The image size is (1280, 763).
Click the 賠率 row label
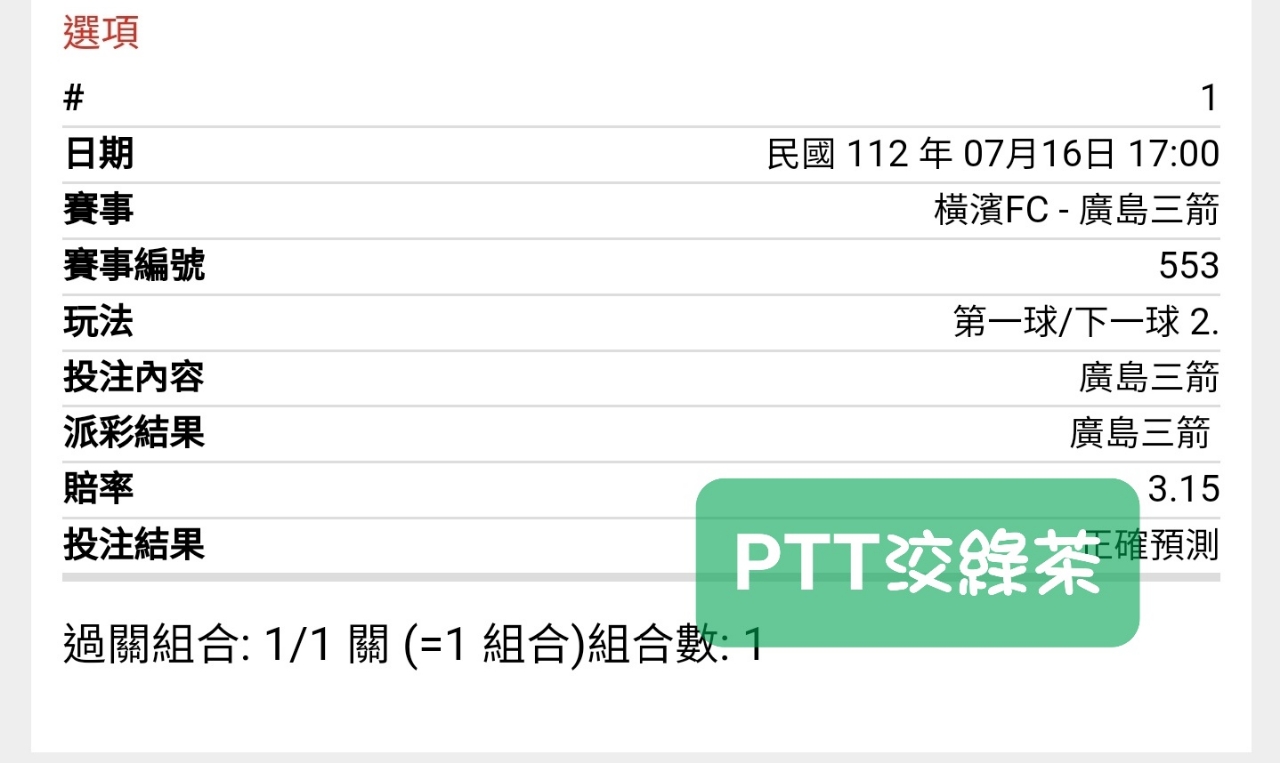[x=98, y=489]
